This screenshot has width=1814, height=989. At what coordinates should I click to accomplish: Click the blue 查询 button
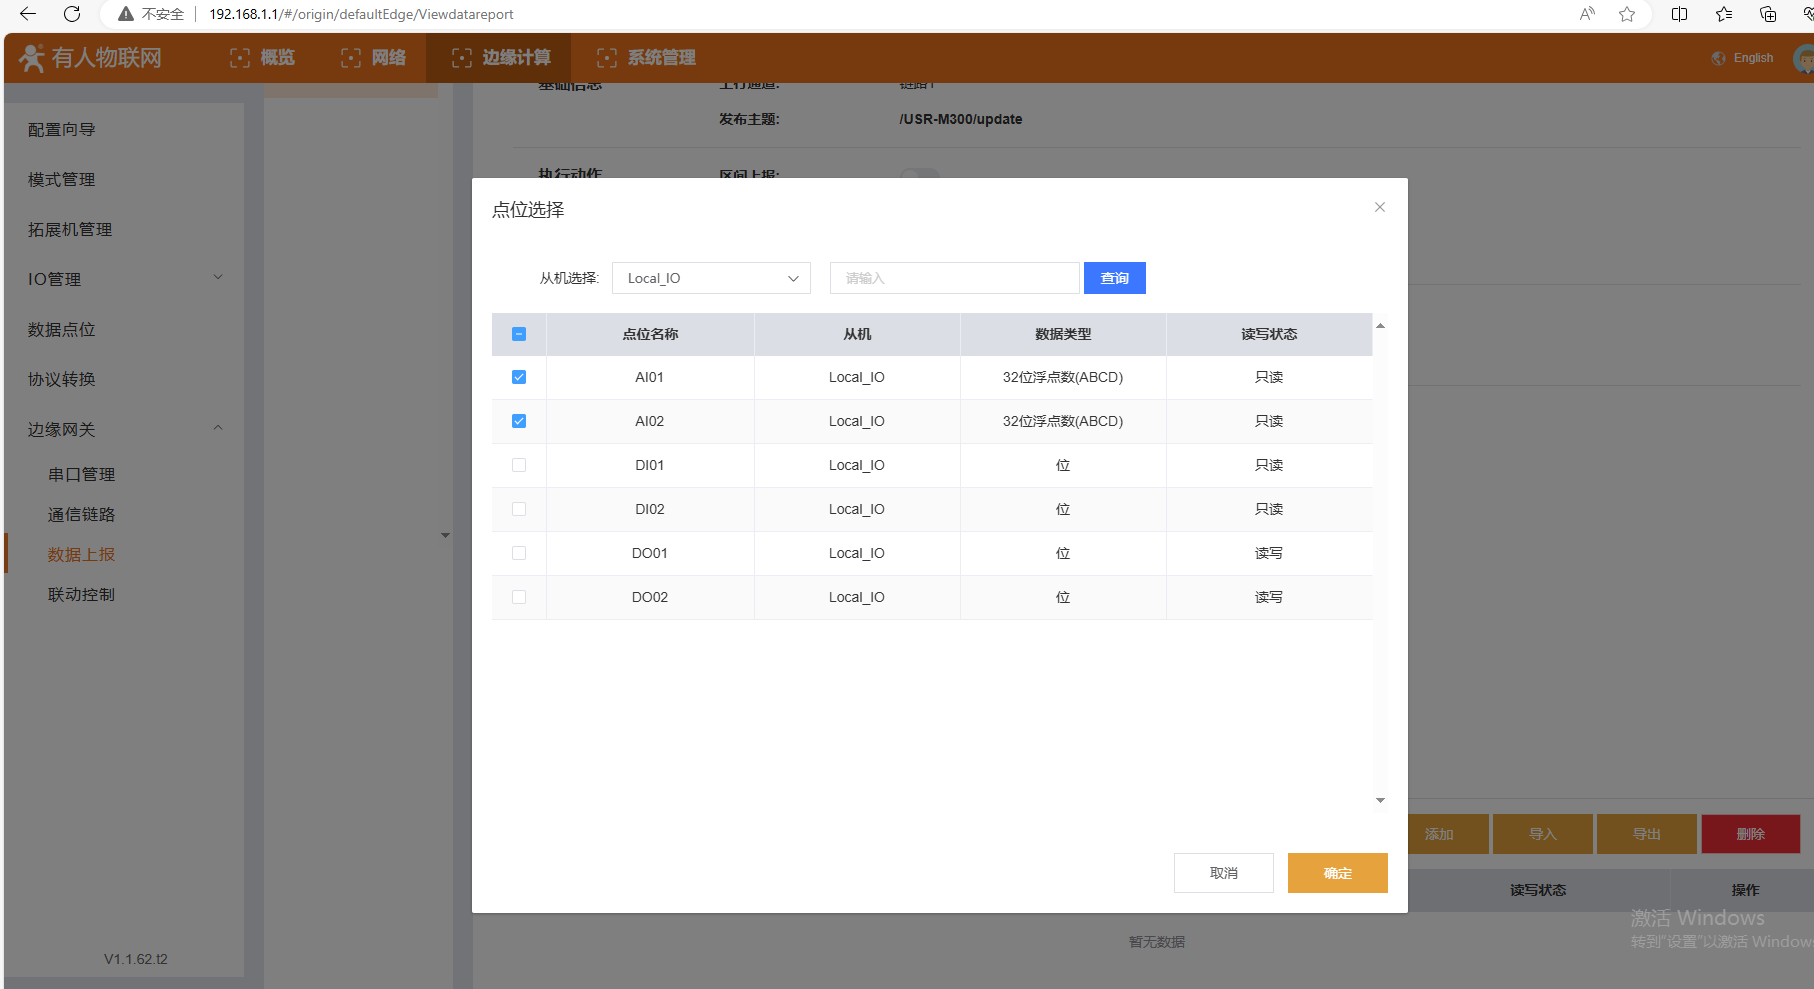pos(1114,278)
